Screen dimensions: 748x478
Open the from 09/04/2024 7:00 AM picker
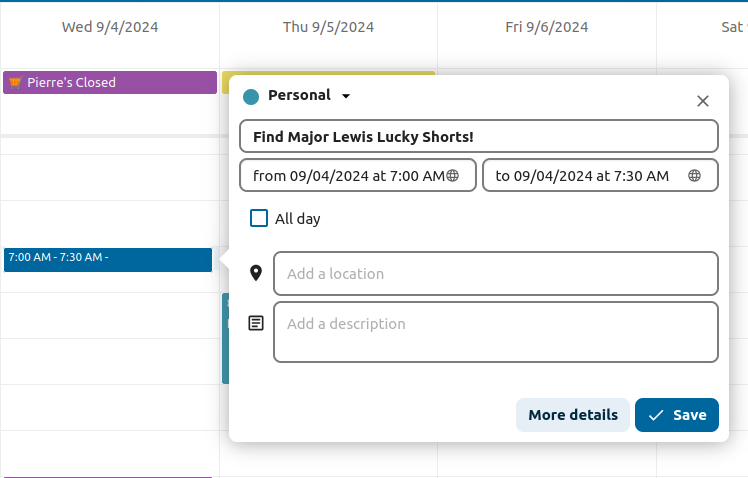click(348, 175)
